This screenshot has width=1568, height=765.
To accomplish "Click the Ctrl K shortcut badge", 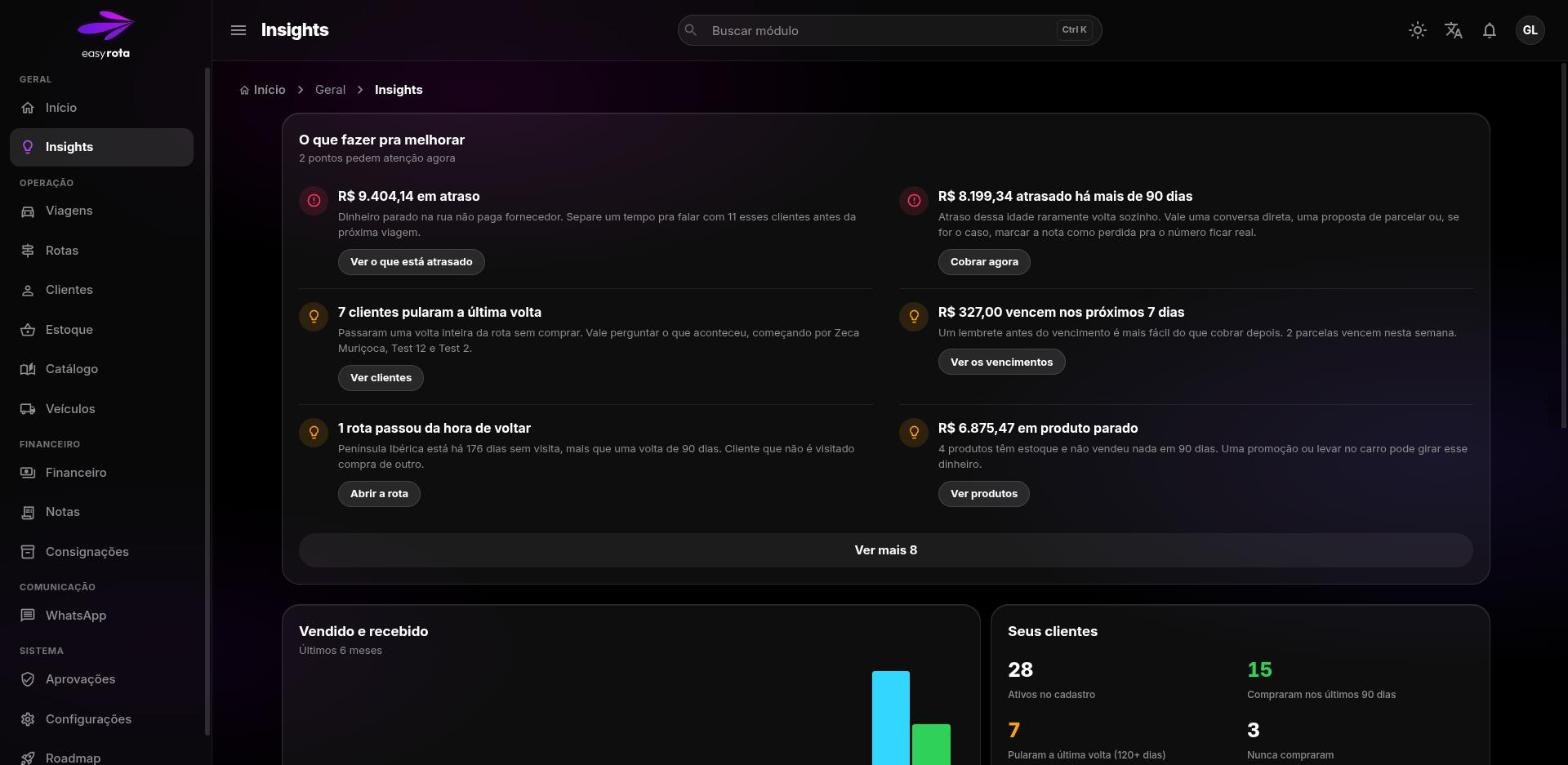I will tap(1074, 30).
